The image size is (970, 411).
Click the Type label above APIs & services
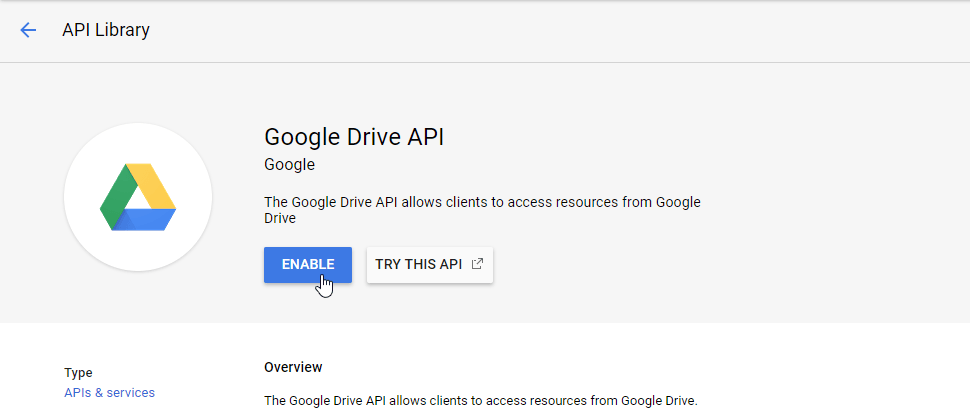(x=78, y=373)
